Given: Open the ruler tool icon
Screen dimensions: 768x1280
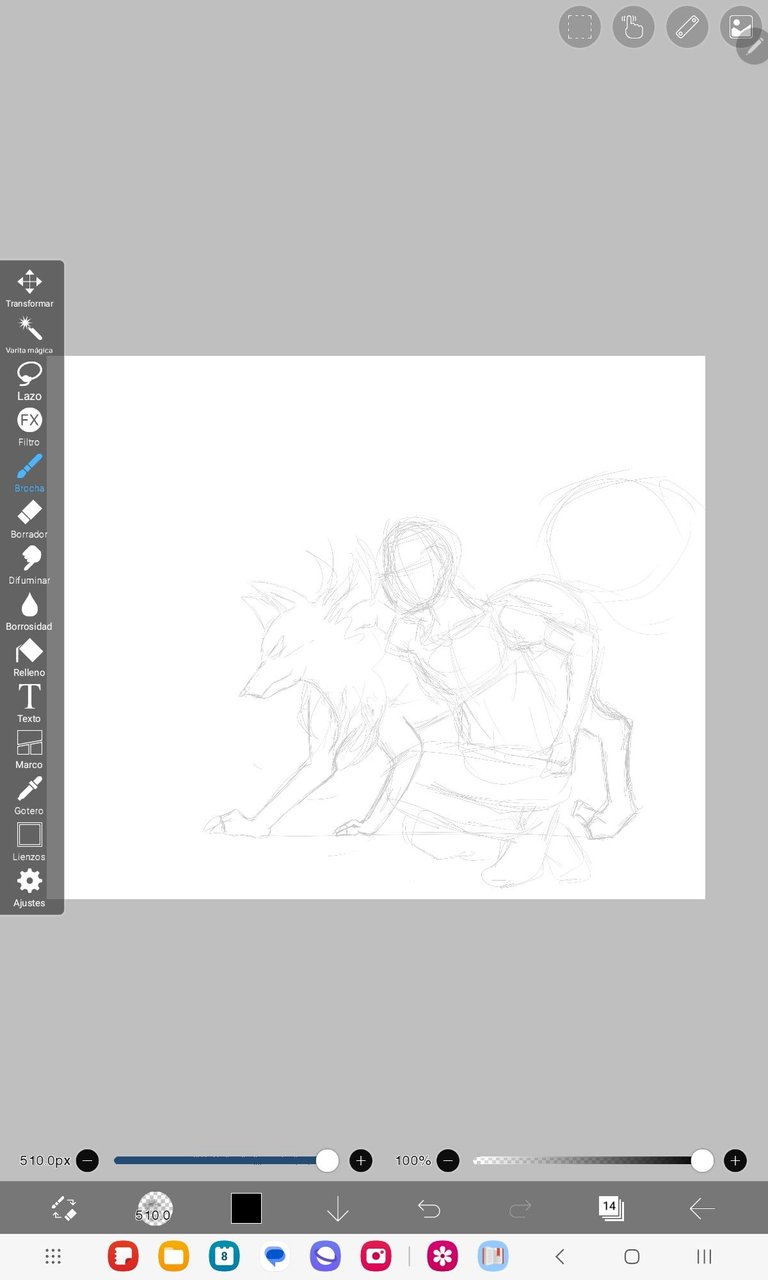Looking at the screenshot, I should coord(687,27).
